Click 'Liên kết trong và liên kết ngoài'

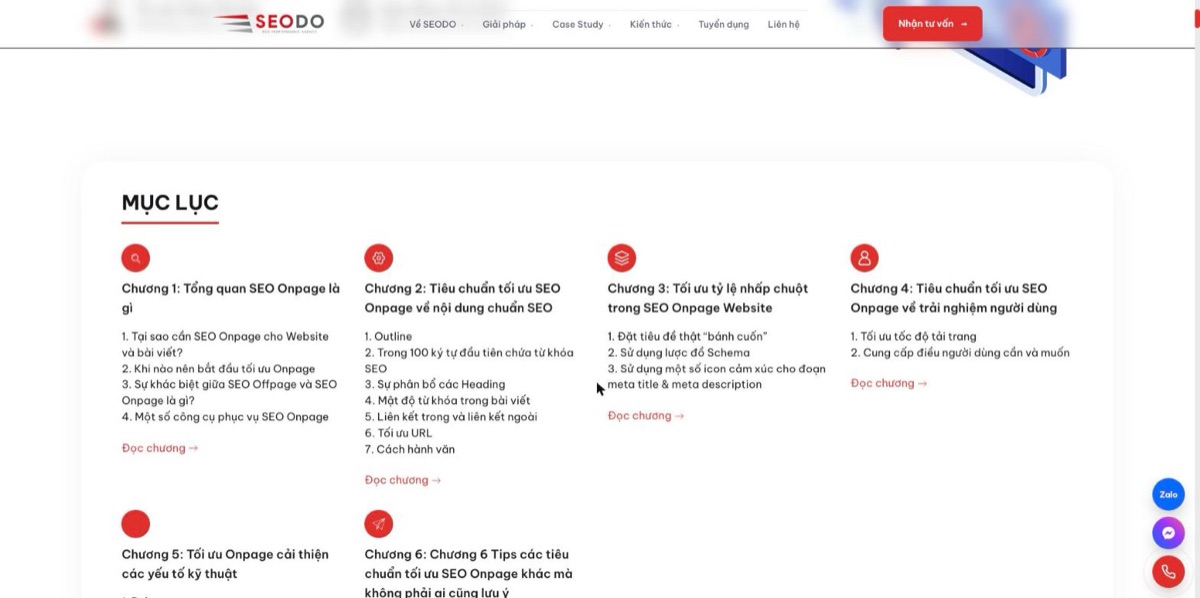coord(451,416)
